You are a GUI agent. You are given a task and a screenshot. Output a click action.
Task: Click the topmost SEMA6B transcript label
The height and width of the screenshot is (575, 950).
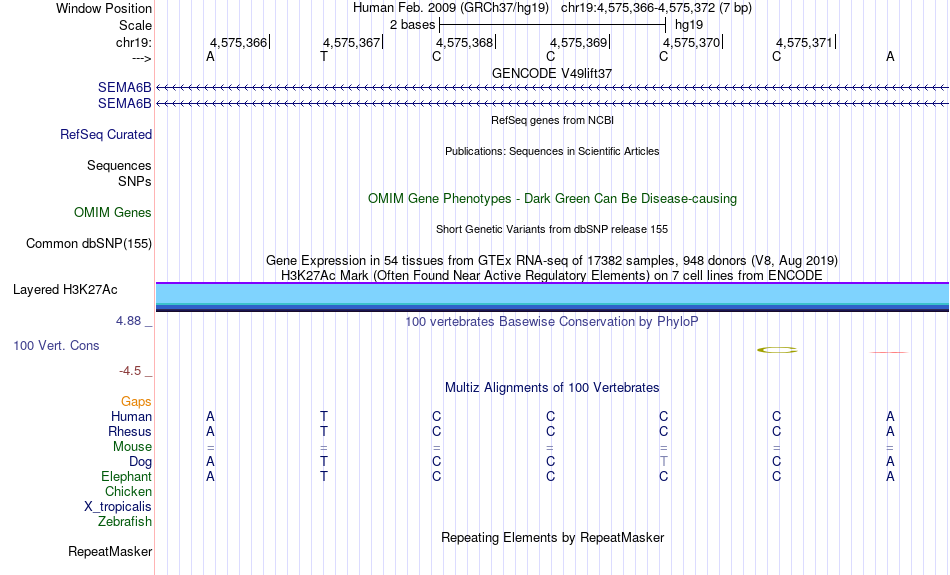124,88
